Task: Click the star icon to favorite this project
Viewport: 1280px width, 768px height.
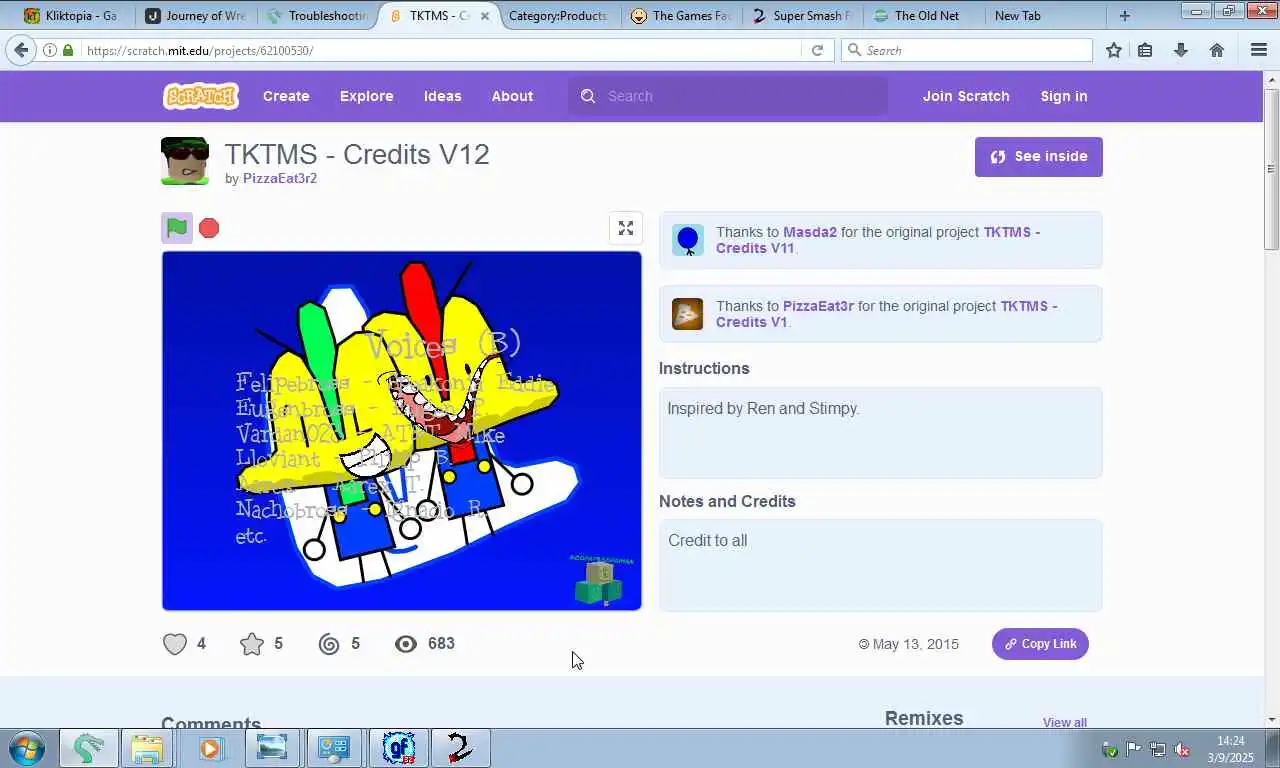Action: pos(252,644)
